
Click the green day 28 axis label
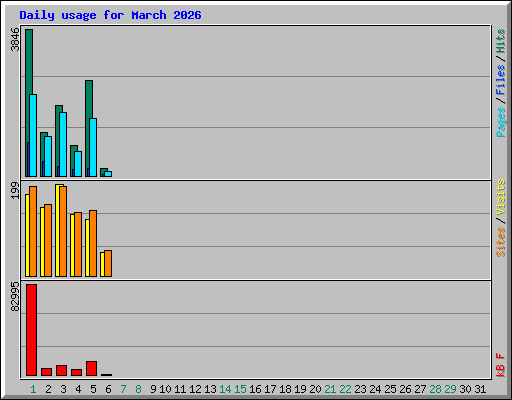point(435,389)
